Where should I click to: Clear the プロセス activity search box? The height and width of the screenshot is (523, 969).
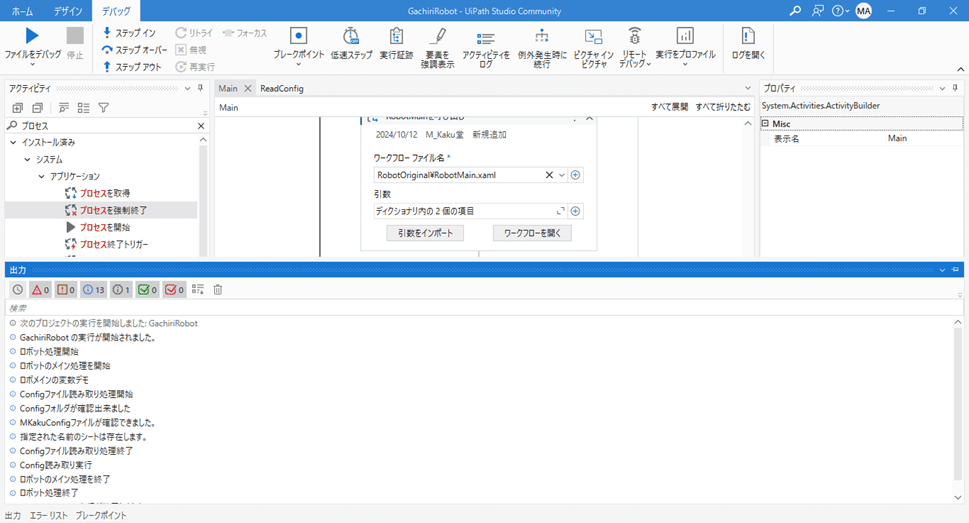[x=201, y=125]
